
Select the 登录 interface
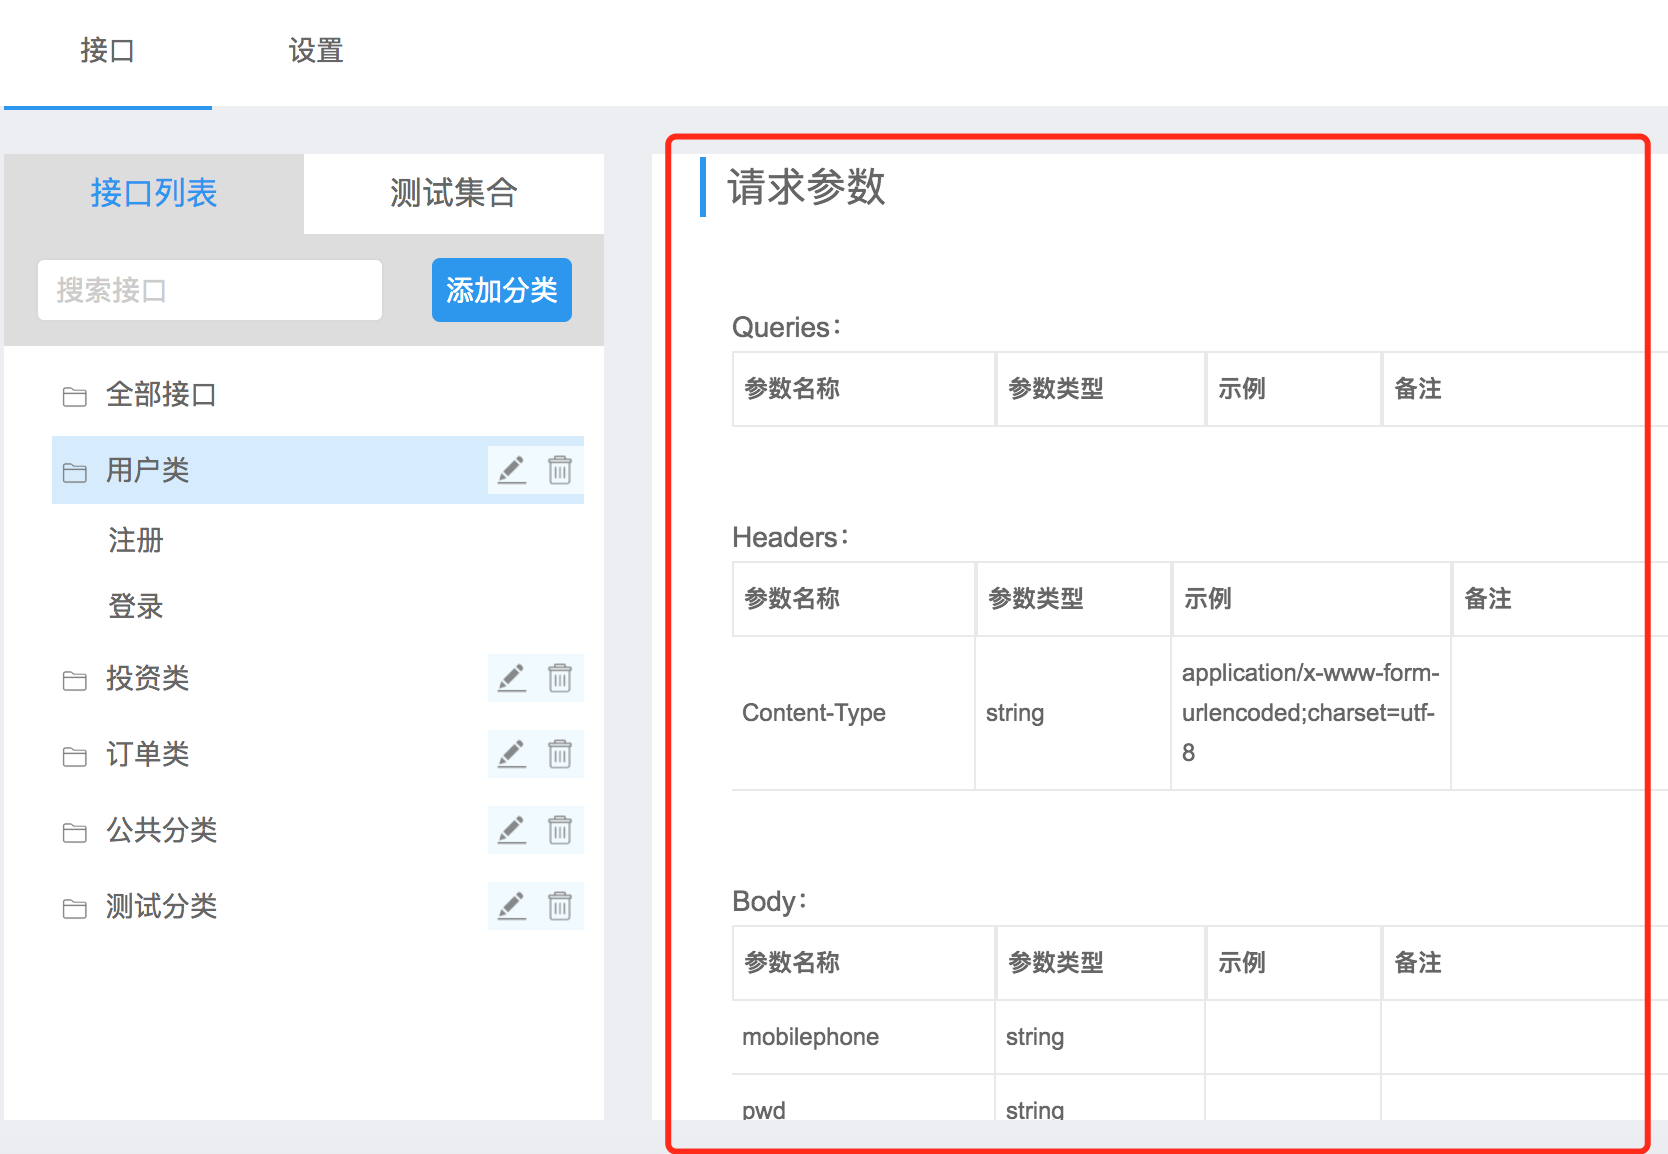coord(135,607)
